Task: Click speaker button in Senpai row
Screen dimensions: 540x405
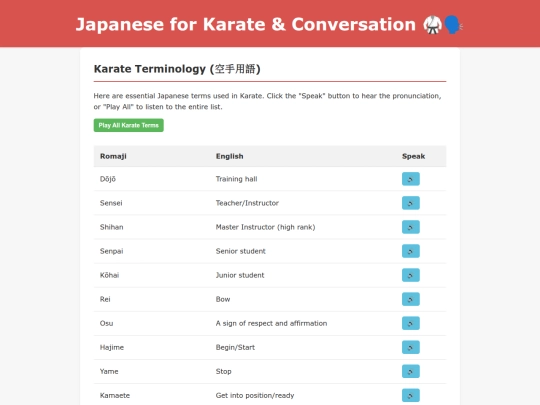Action: pyautogui.click(x=411, y=251)
